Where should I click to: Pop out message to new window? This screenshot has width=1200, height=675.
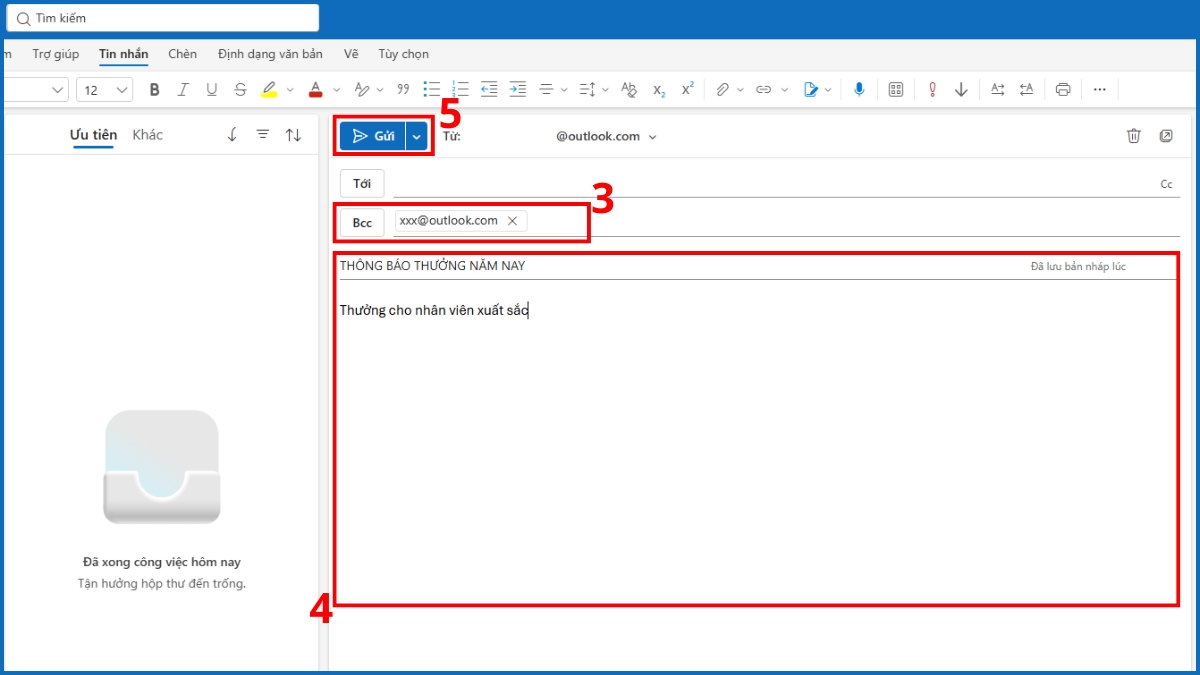pyautogui.click(x=1166, y=136)
